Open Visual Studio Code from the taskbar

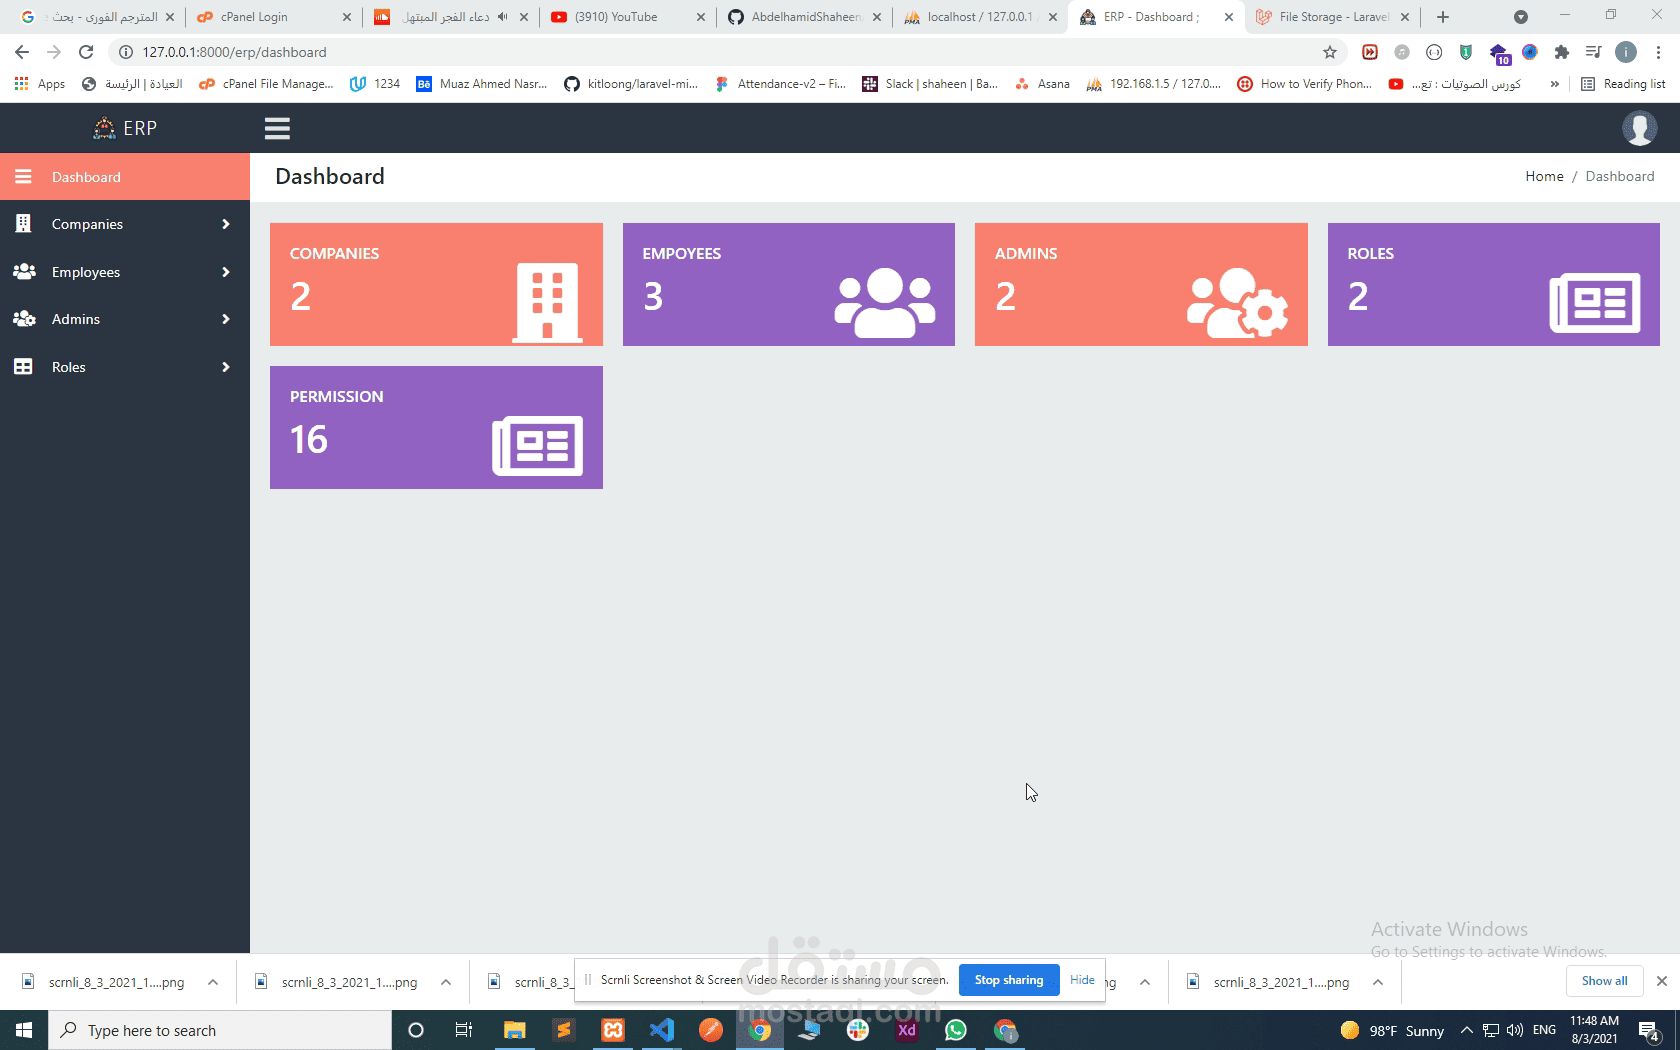coord(662,1030)
